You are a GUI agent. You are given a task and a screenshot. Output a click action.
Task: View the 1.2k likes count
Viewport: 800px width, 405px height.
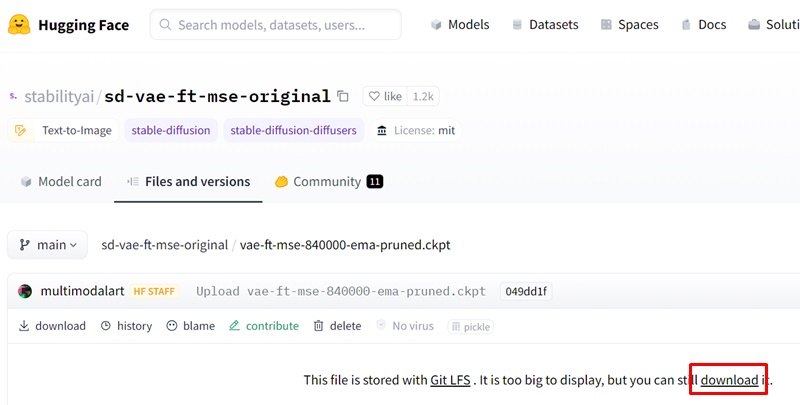(x=423, y=96)
